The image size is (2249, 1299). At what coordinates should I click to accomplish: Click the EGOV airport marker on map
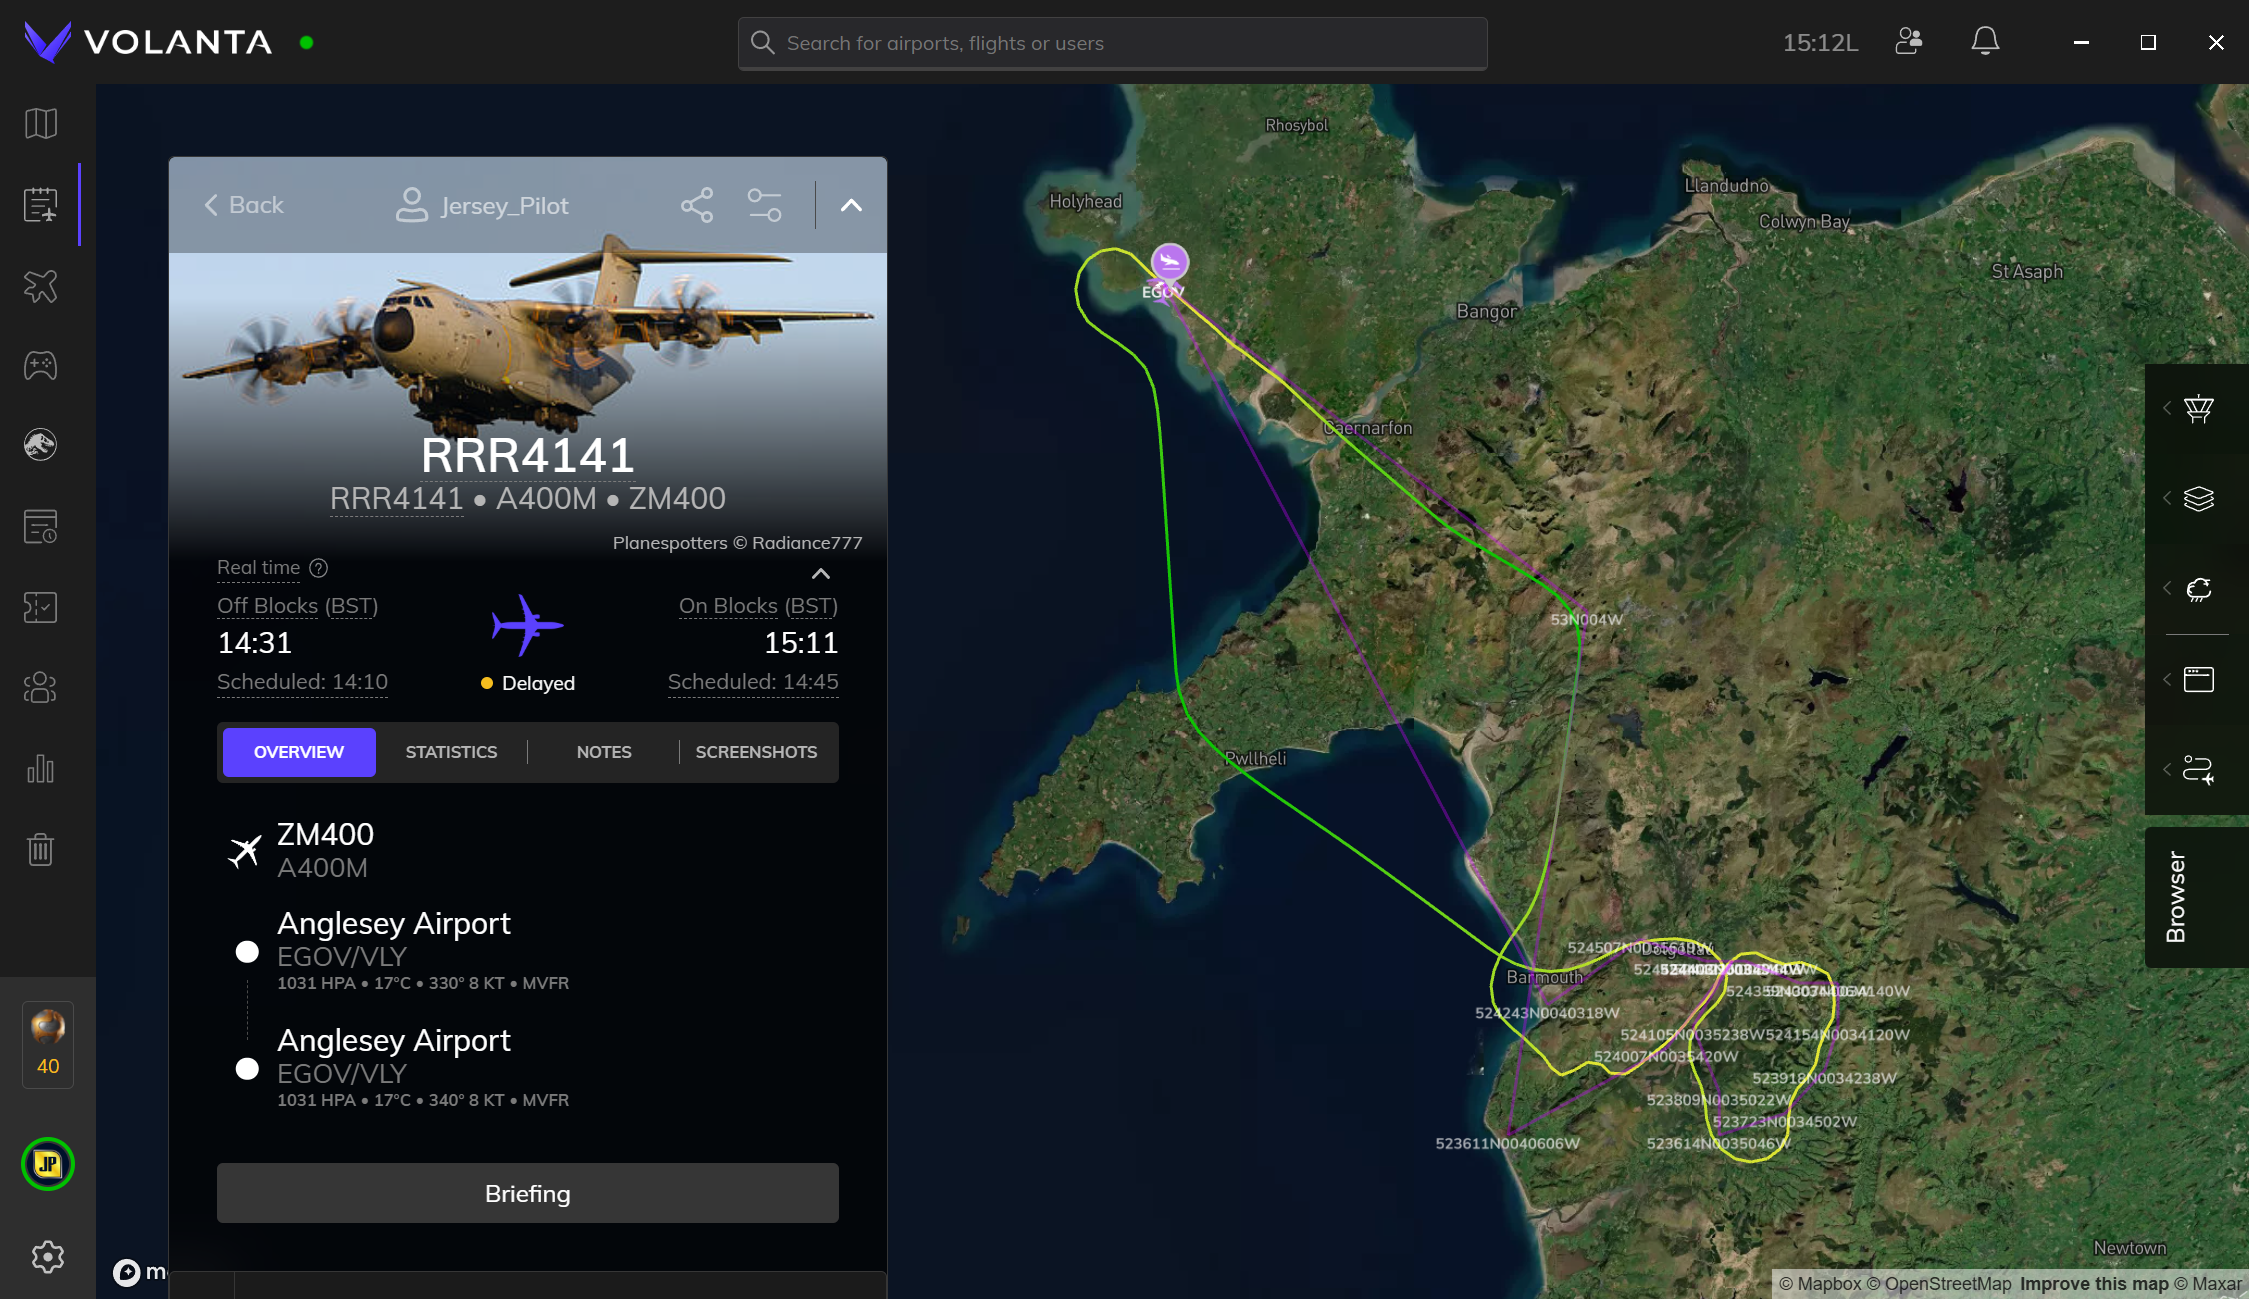[1169, 262]
